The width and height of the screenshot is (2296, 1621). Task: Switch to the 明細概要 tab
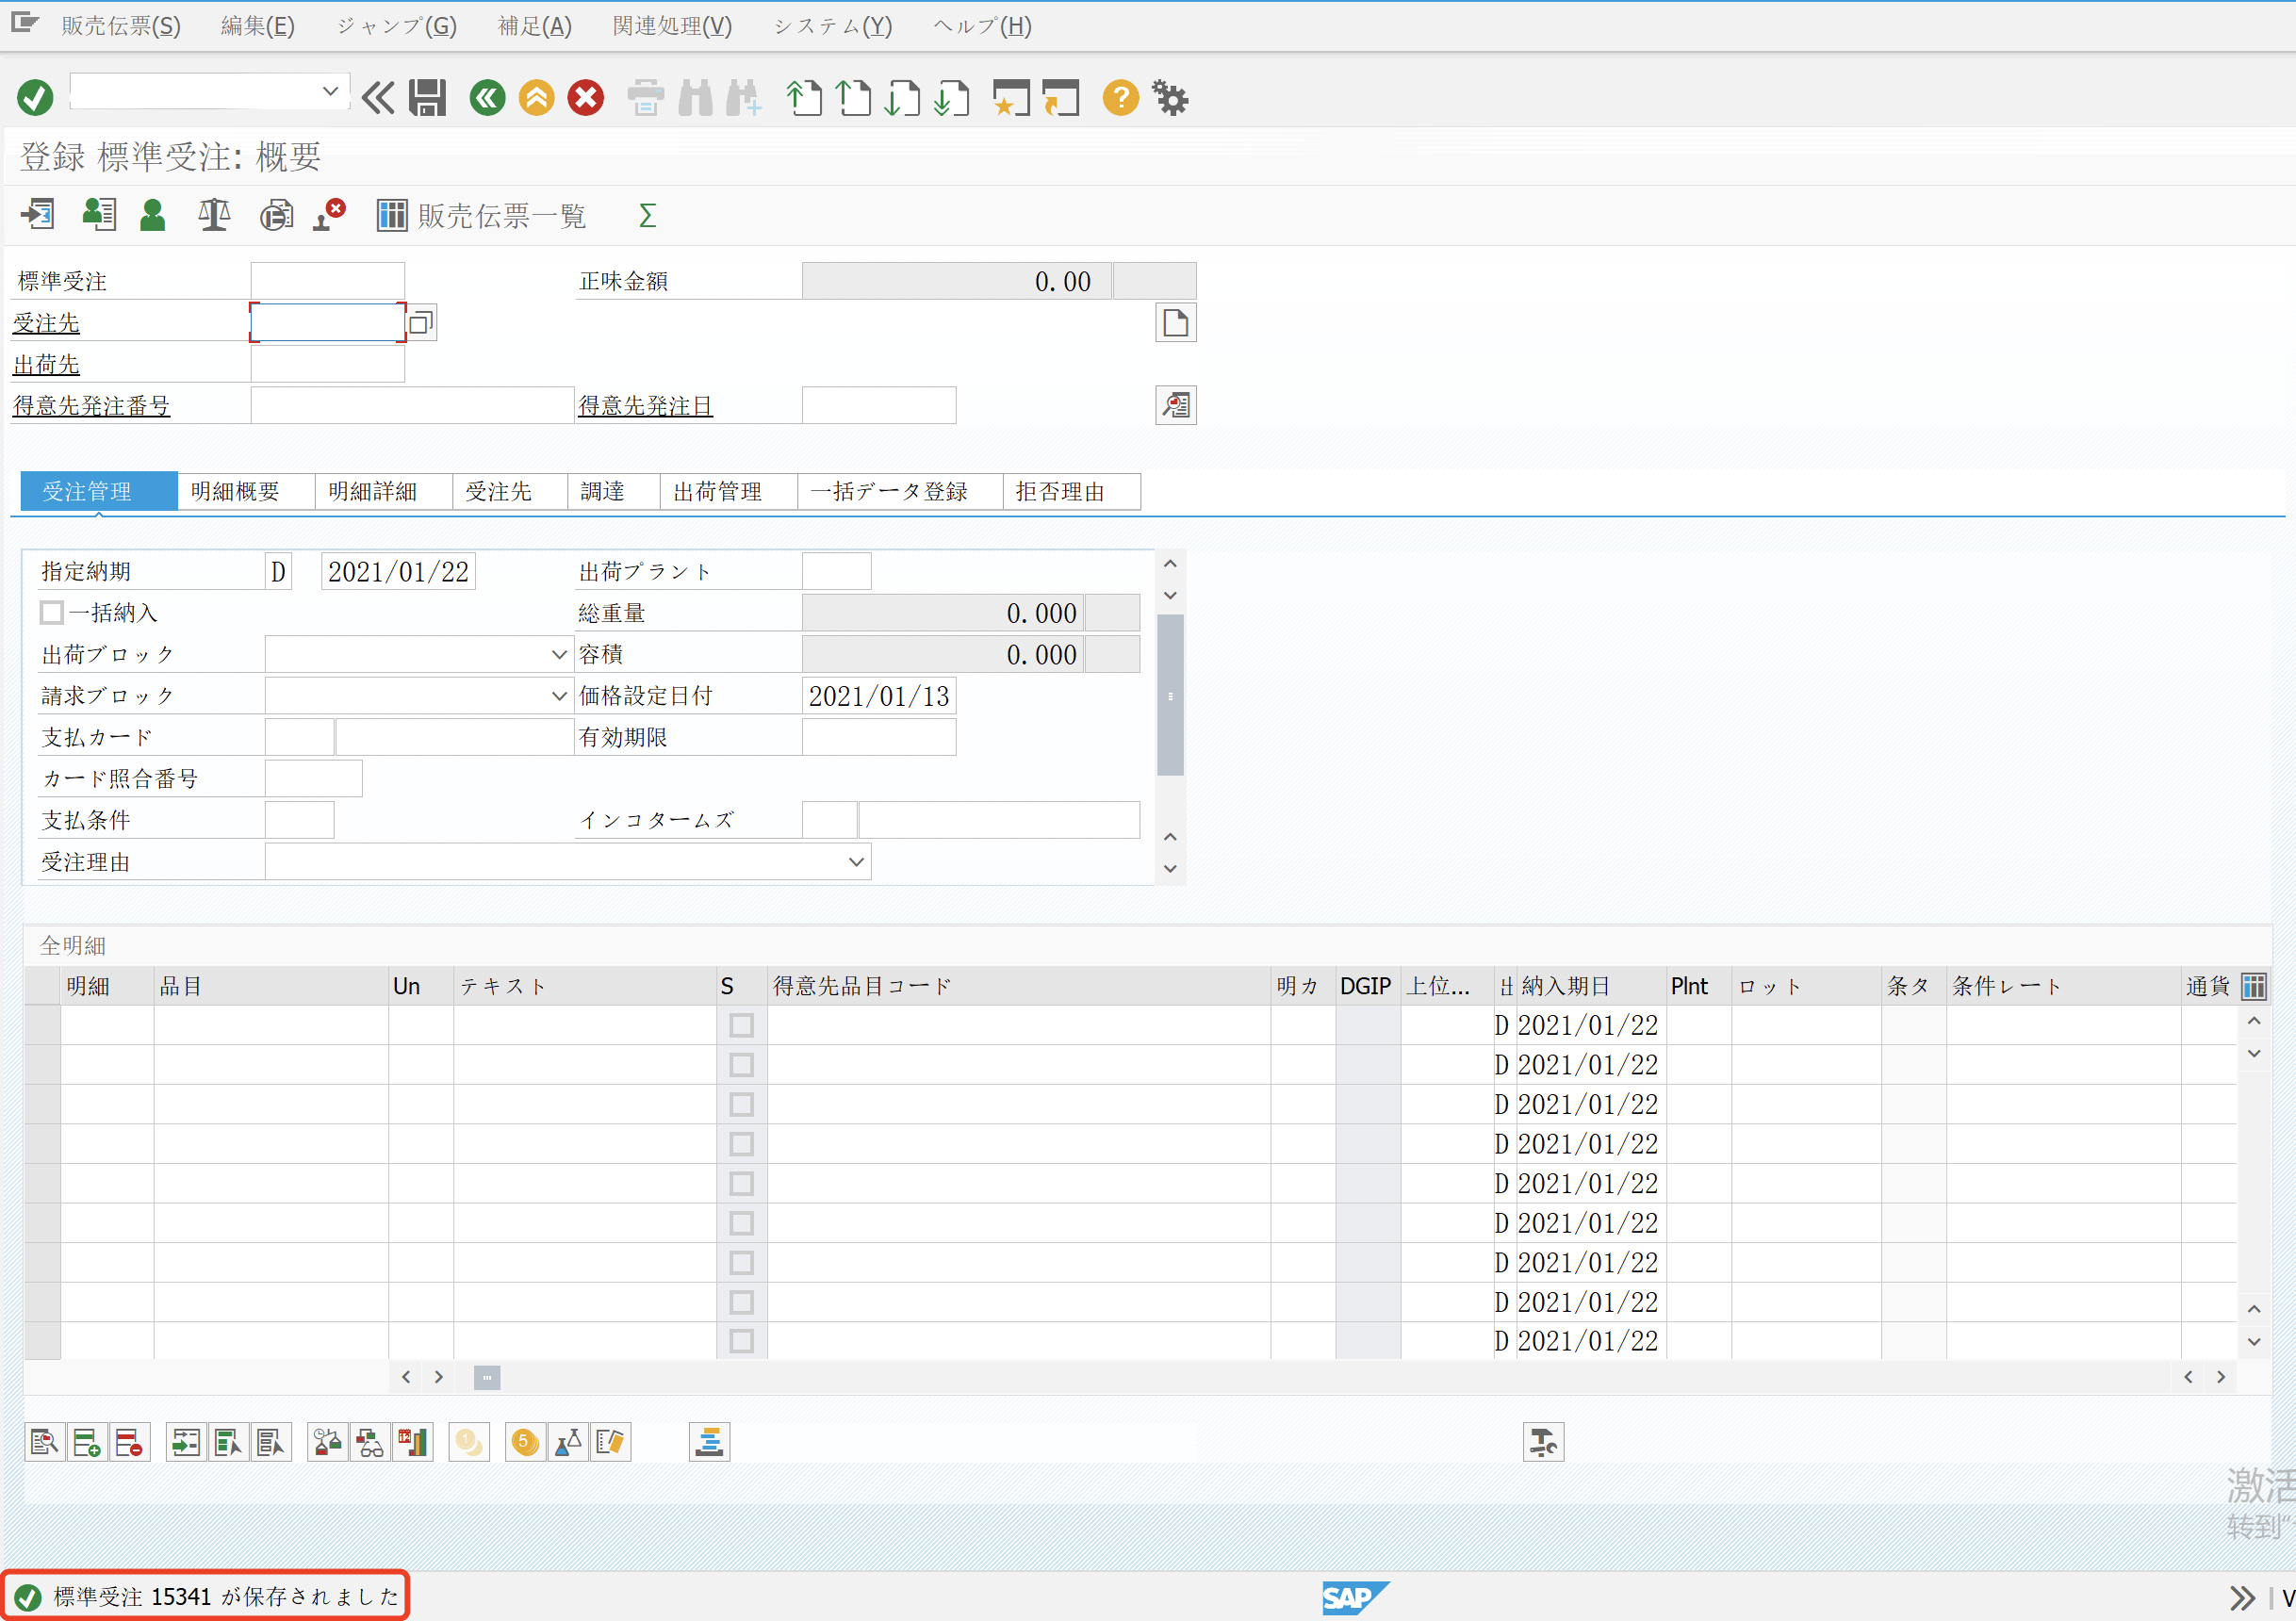pyautogui.click(x=235, y=491)
